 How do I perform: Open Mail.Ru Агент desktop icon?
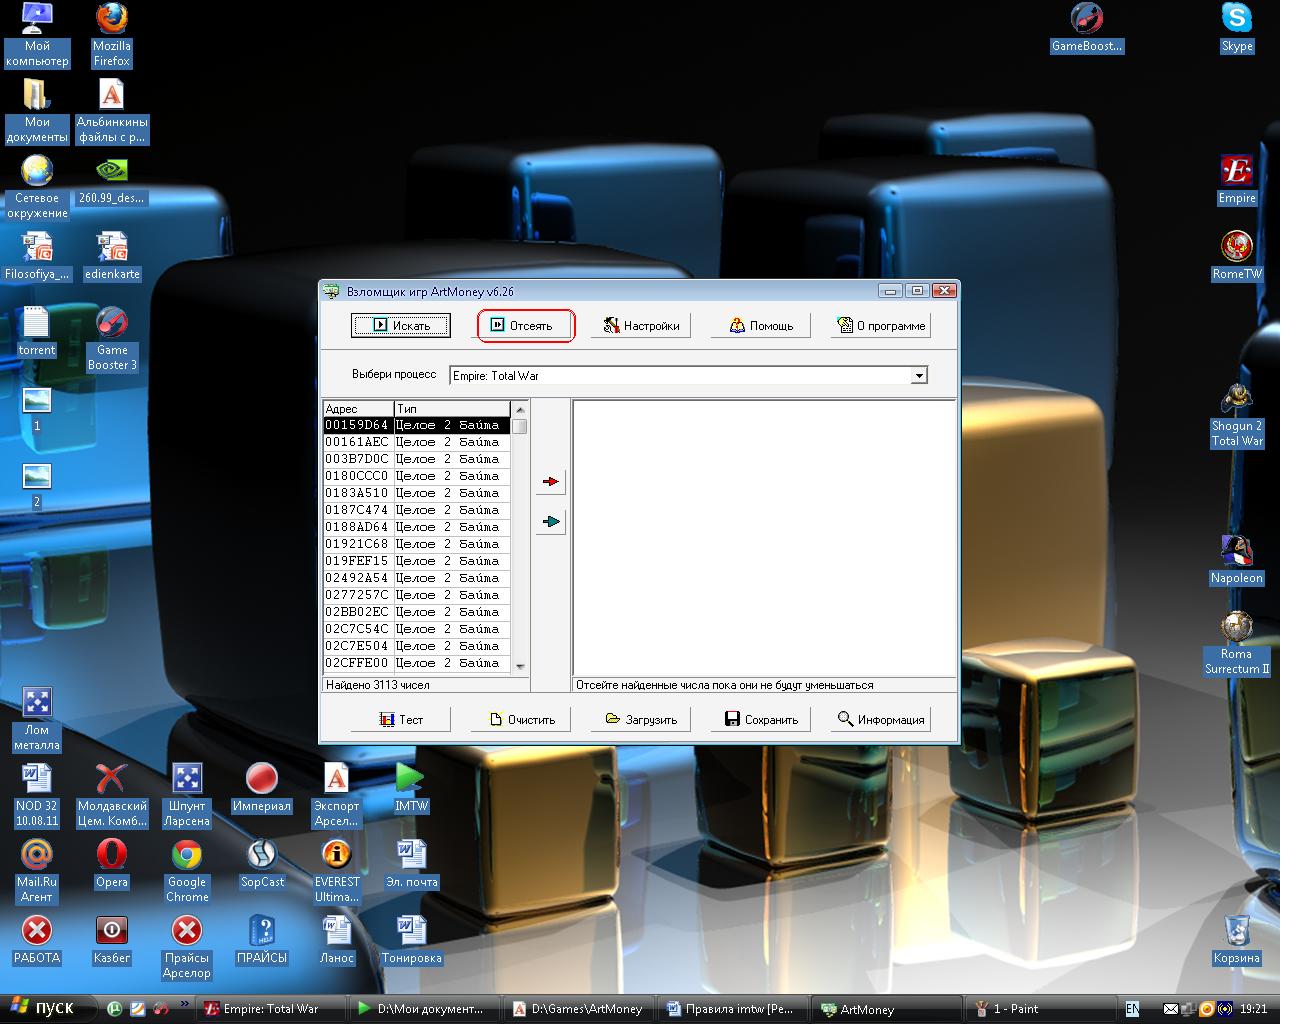[37, 871]
